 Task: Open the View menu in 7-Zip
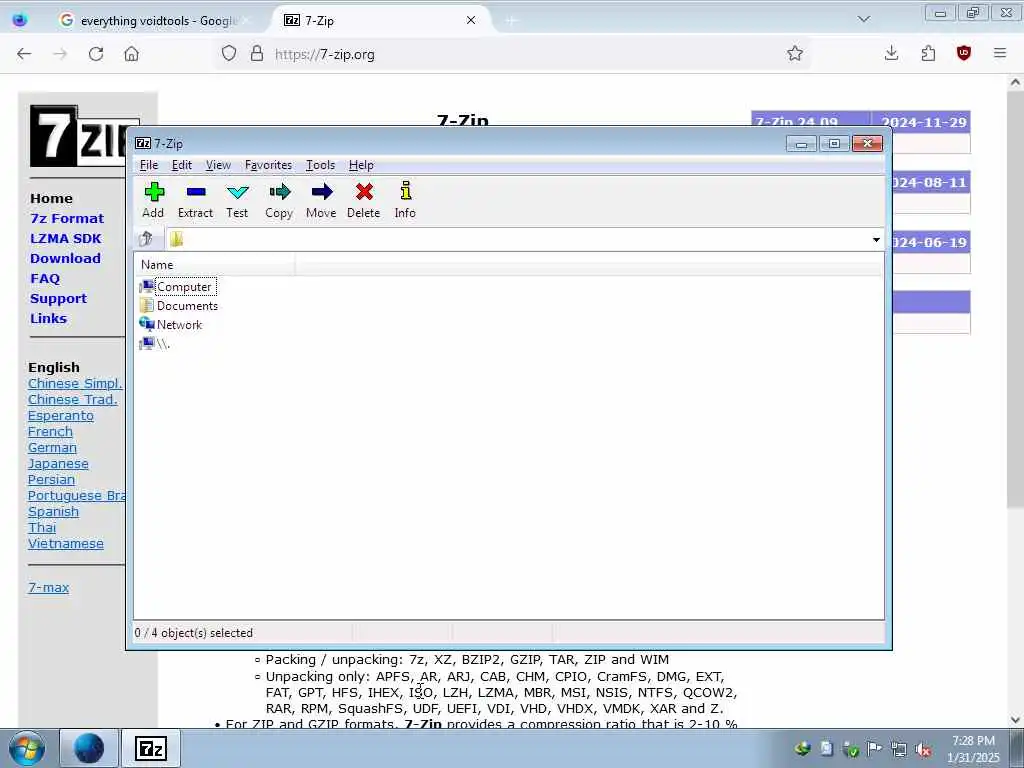(x=218, y=165)
